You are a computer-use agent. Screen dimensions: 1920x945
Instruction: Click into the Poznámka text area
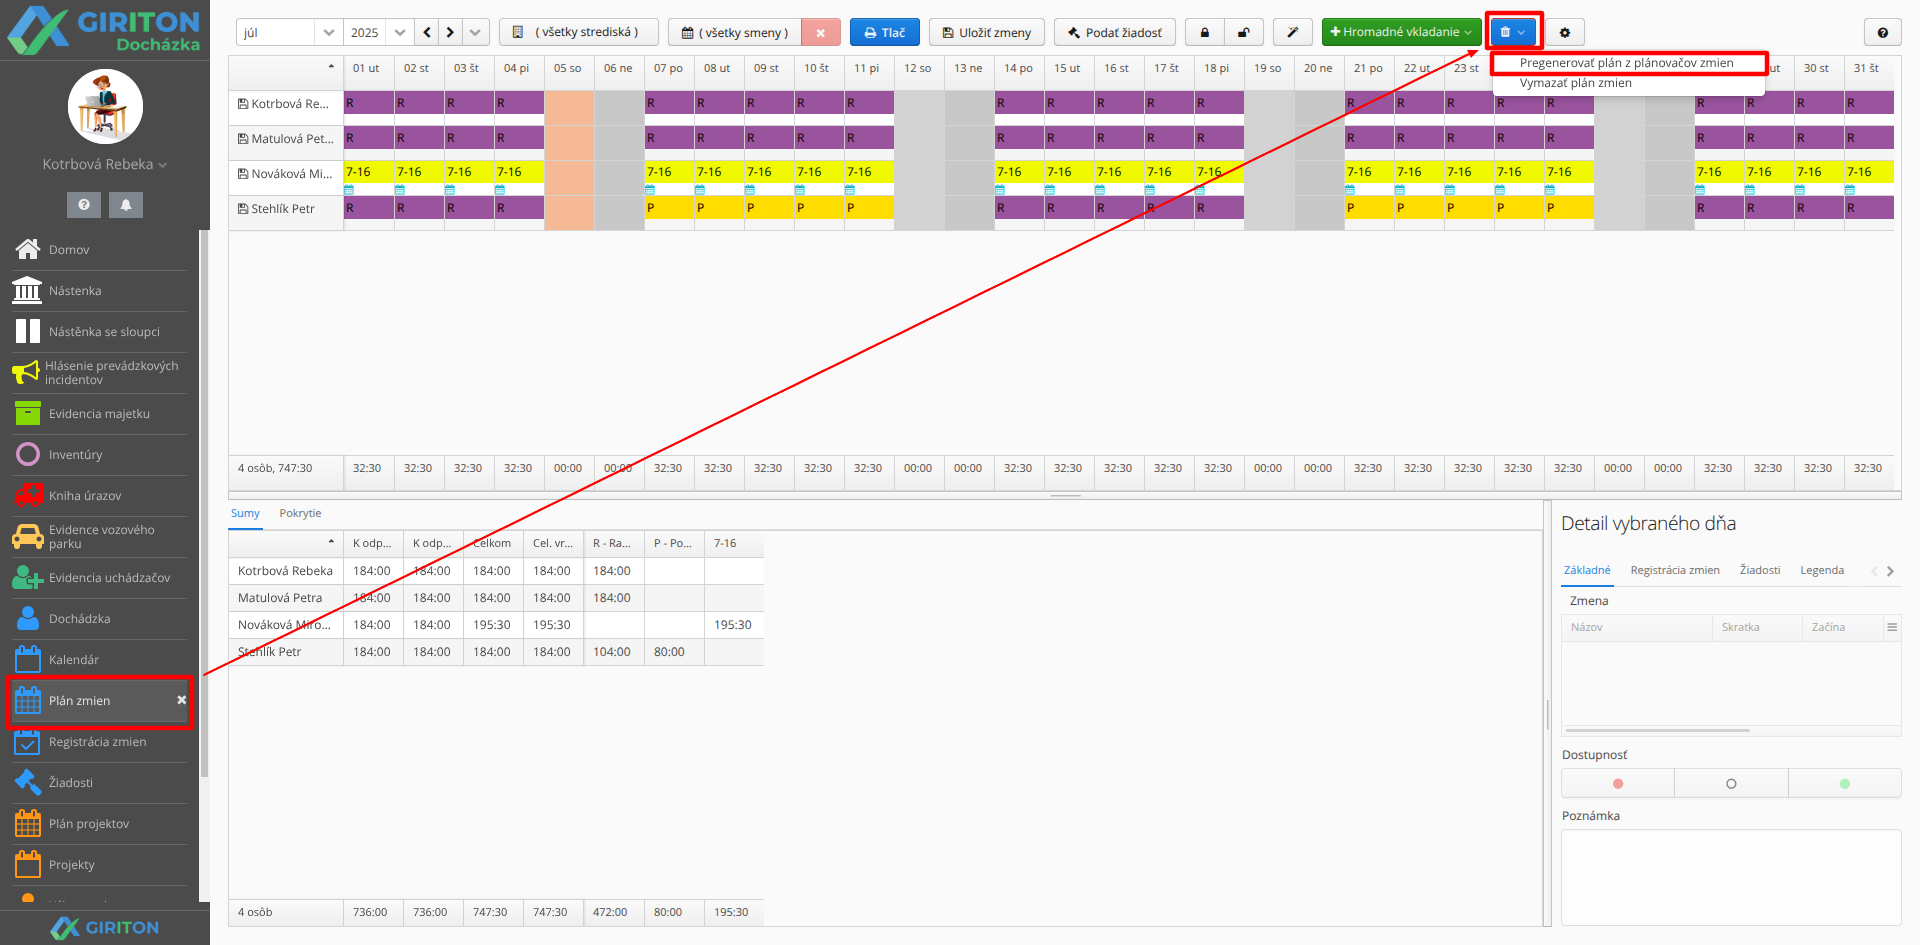[x=1731, y=877]
